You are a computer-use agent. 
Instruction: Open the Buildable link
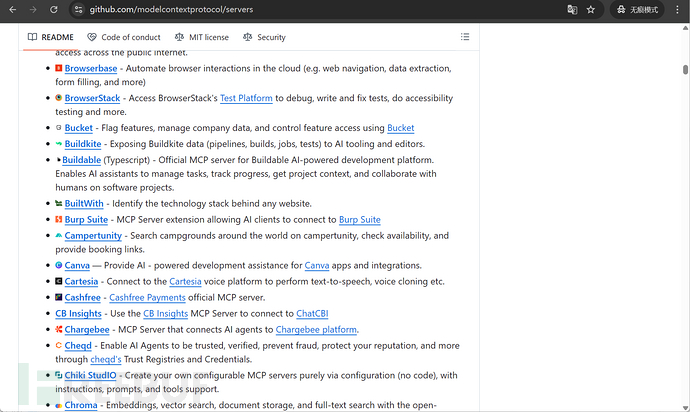click(x=81, y=160)
